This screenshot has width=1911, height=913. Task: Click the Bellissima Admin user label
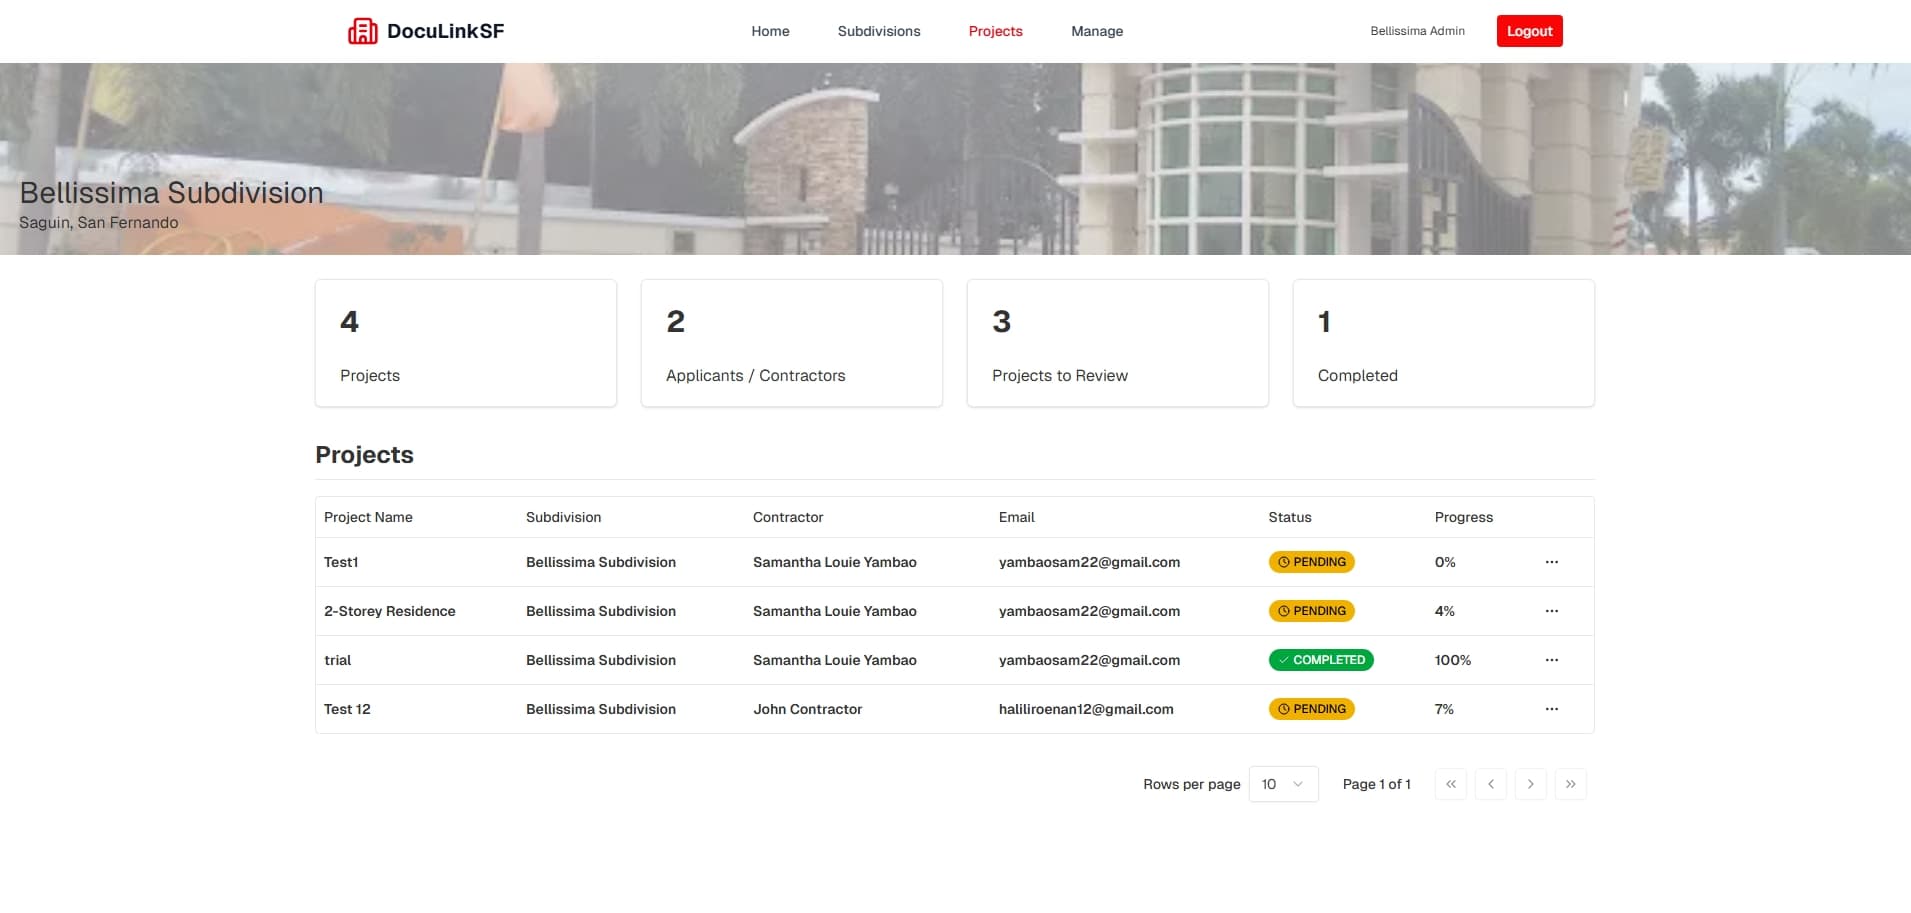click(x=1417, y=31)
